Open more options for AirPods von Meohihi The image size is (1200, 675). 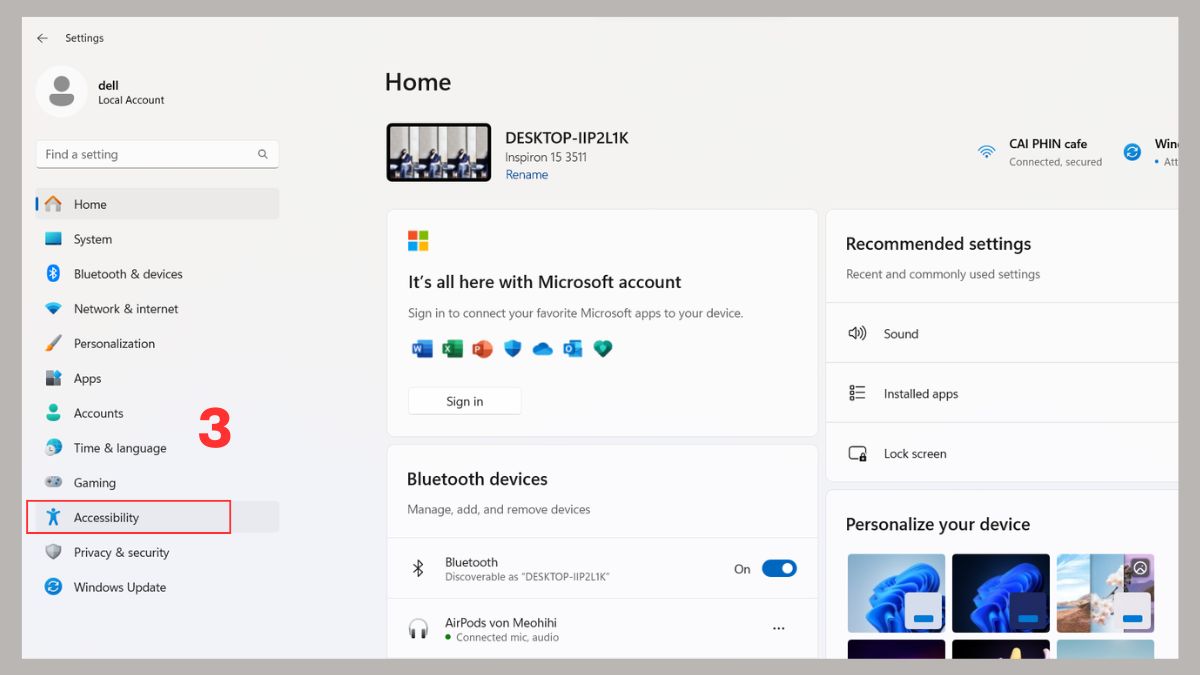tap(779, 629)
